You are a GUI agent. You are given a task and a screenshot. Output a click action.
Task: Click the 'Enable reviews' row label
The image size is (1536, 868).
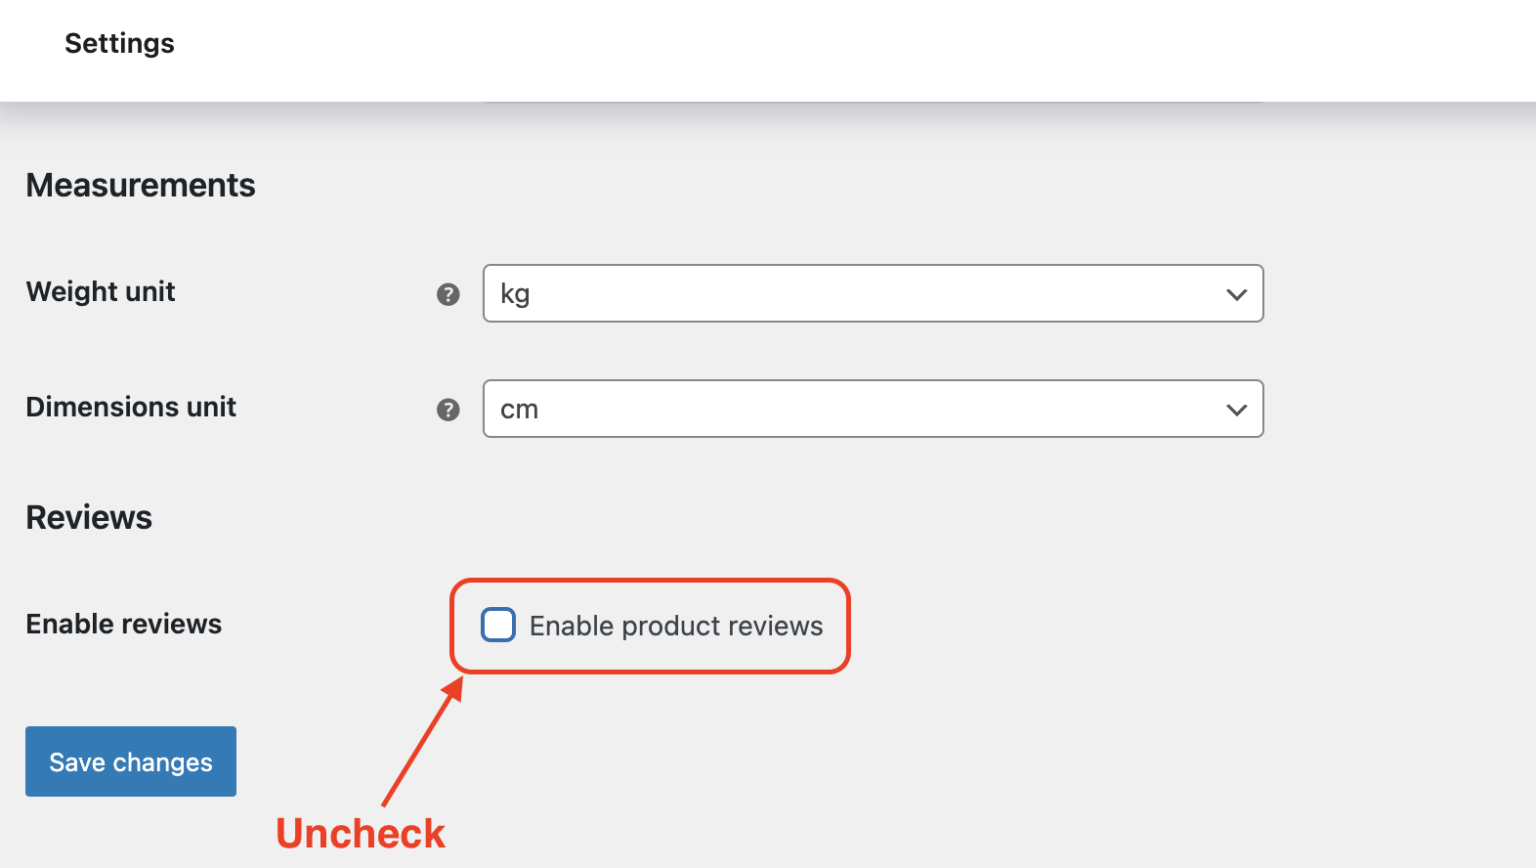[124, 624]
